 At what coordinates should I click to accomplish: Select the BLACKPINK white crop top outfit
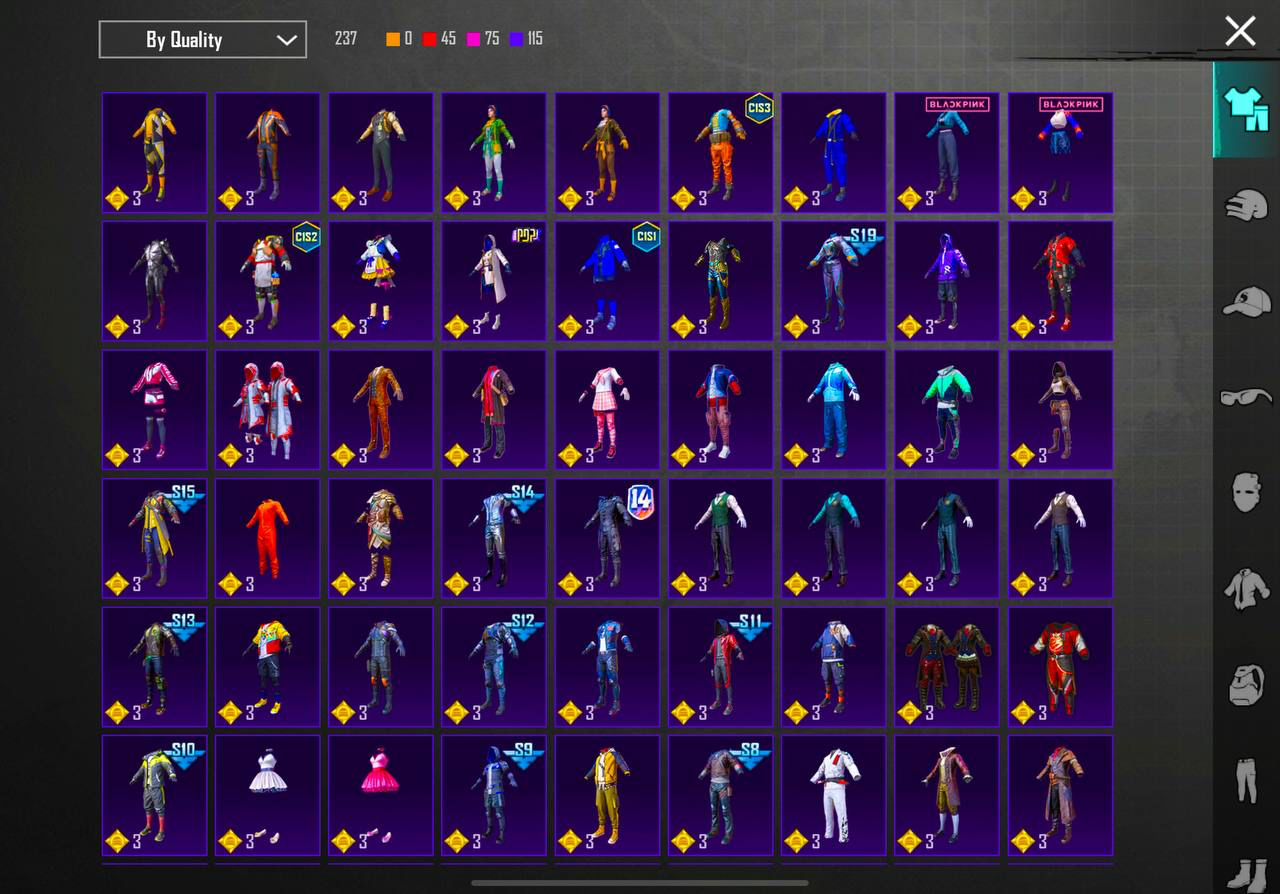point(1060,153)
